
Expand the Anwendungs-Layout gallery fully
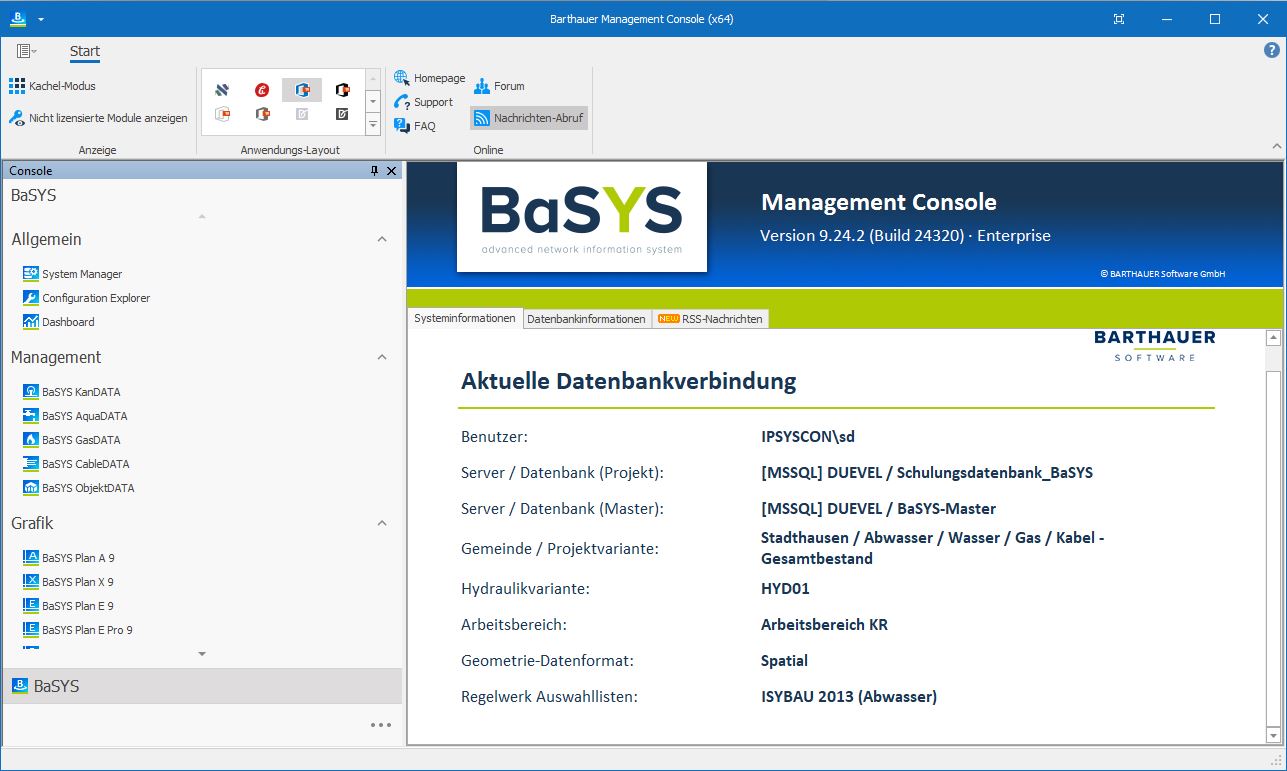[x=373, y=126]
